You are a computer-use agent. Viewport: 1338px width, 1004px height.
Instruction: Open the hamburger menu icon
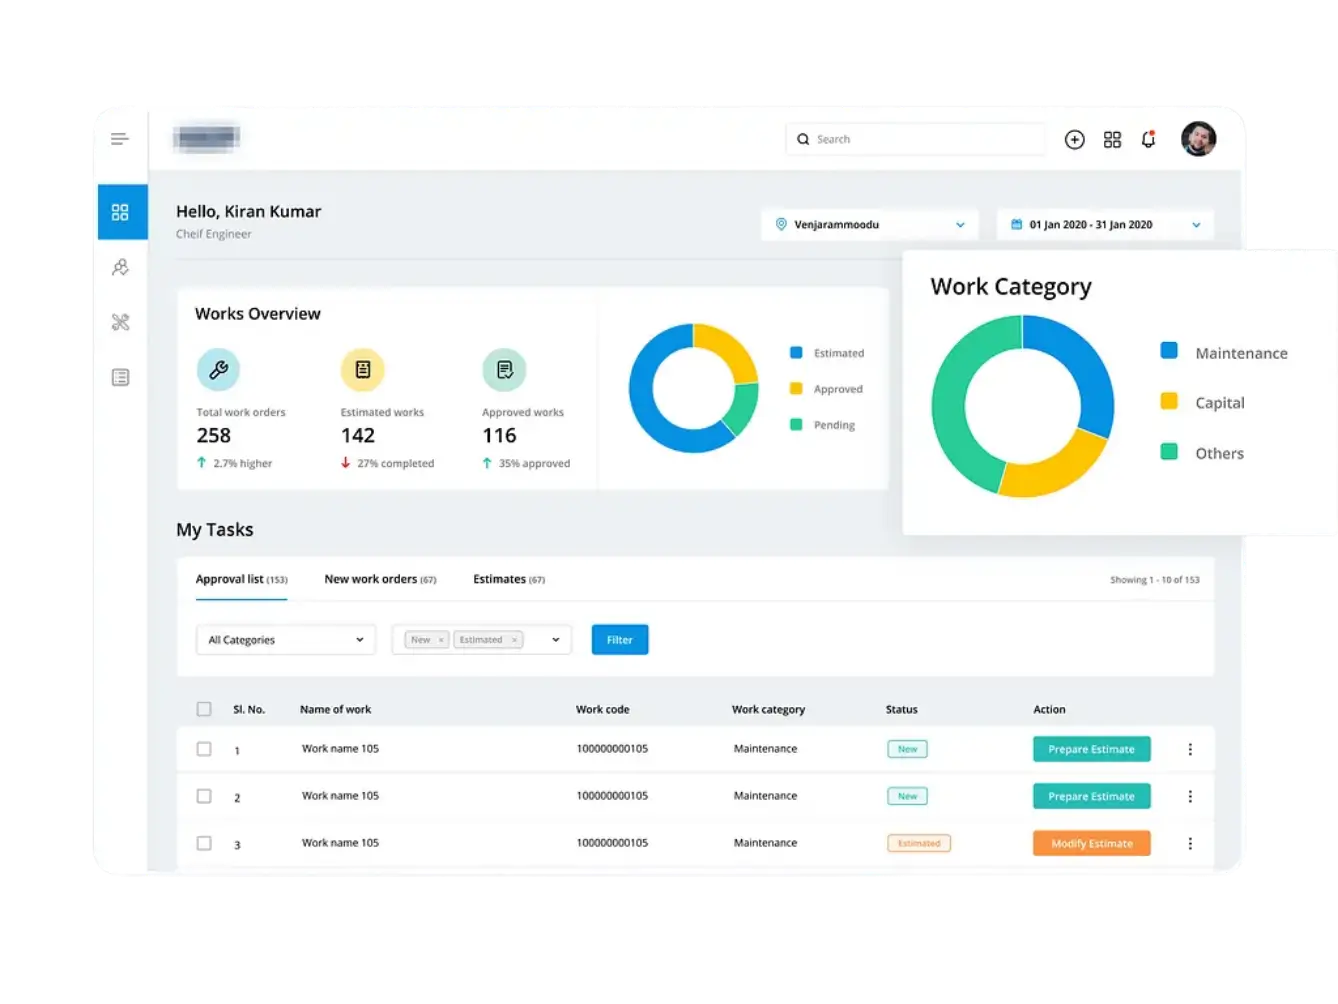[x=120, y=139]
